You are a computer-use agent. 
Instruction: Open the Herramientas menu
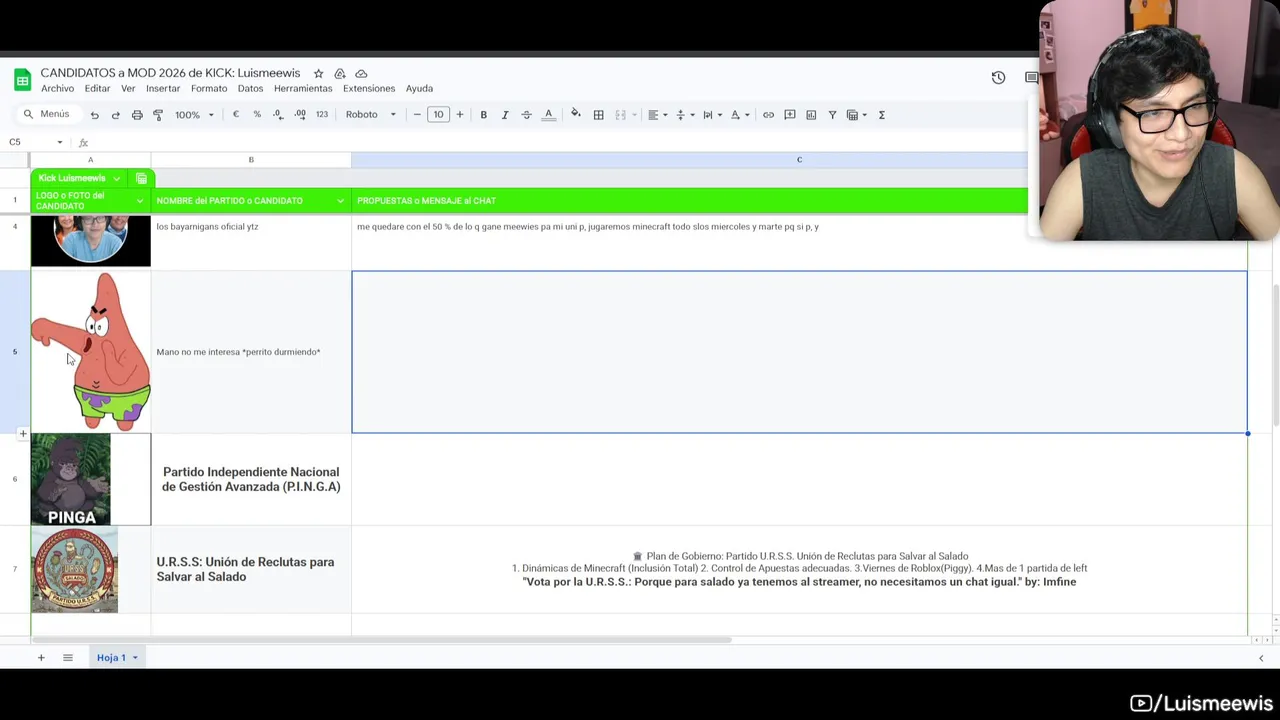coord(303,88)
